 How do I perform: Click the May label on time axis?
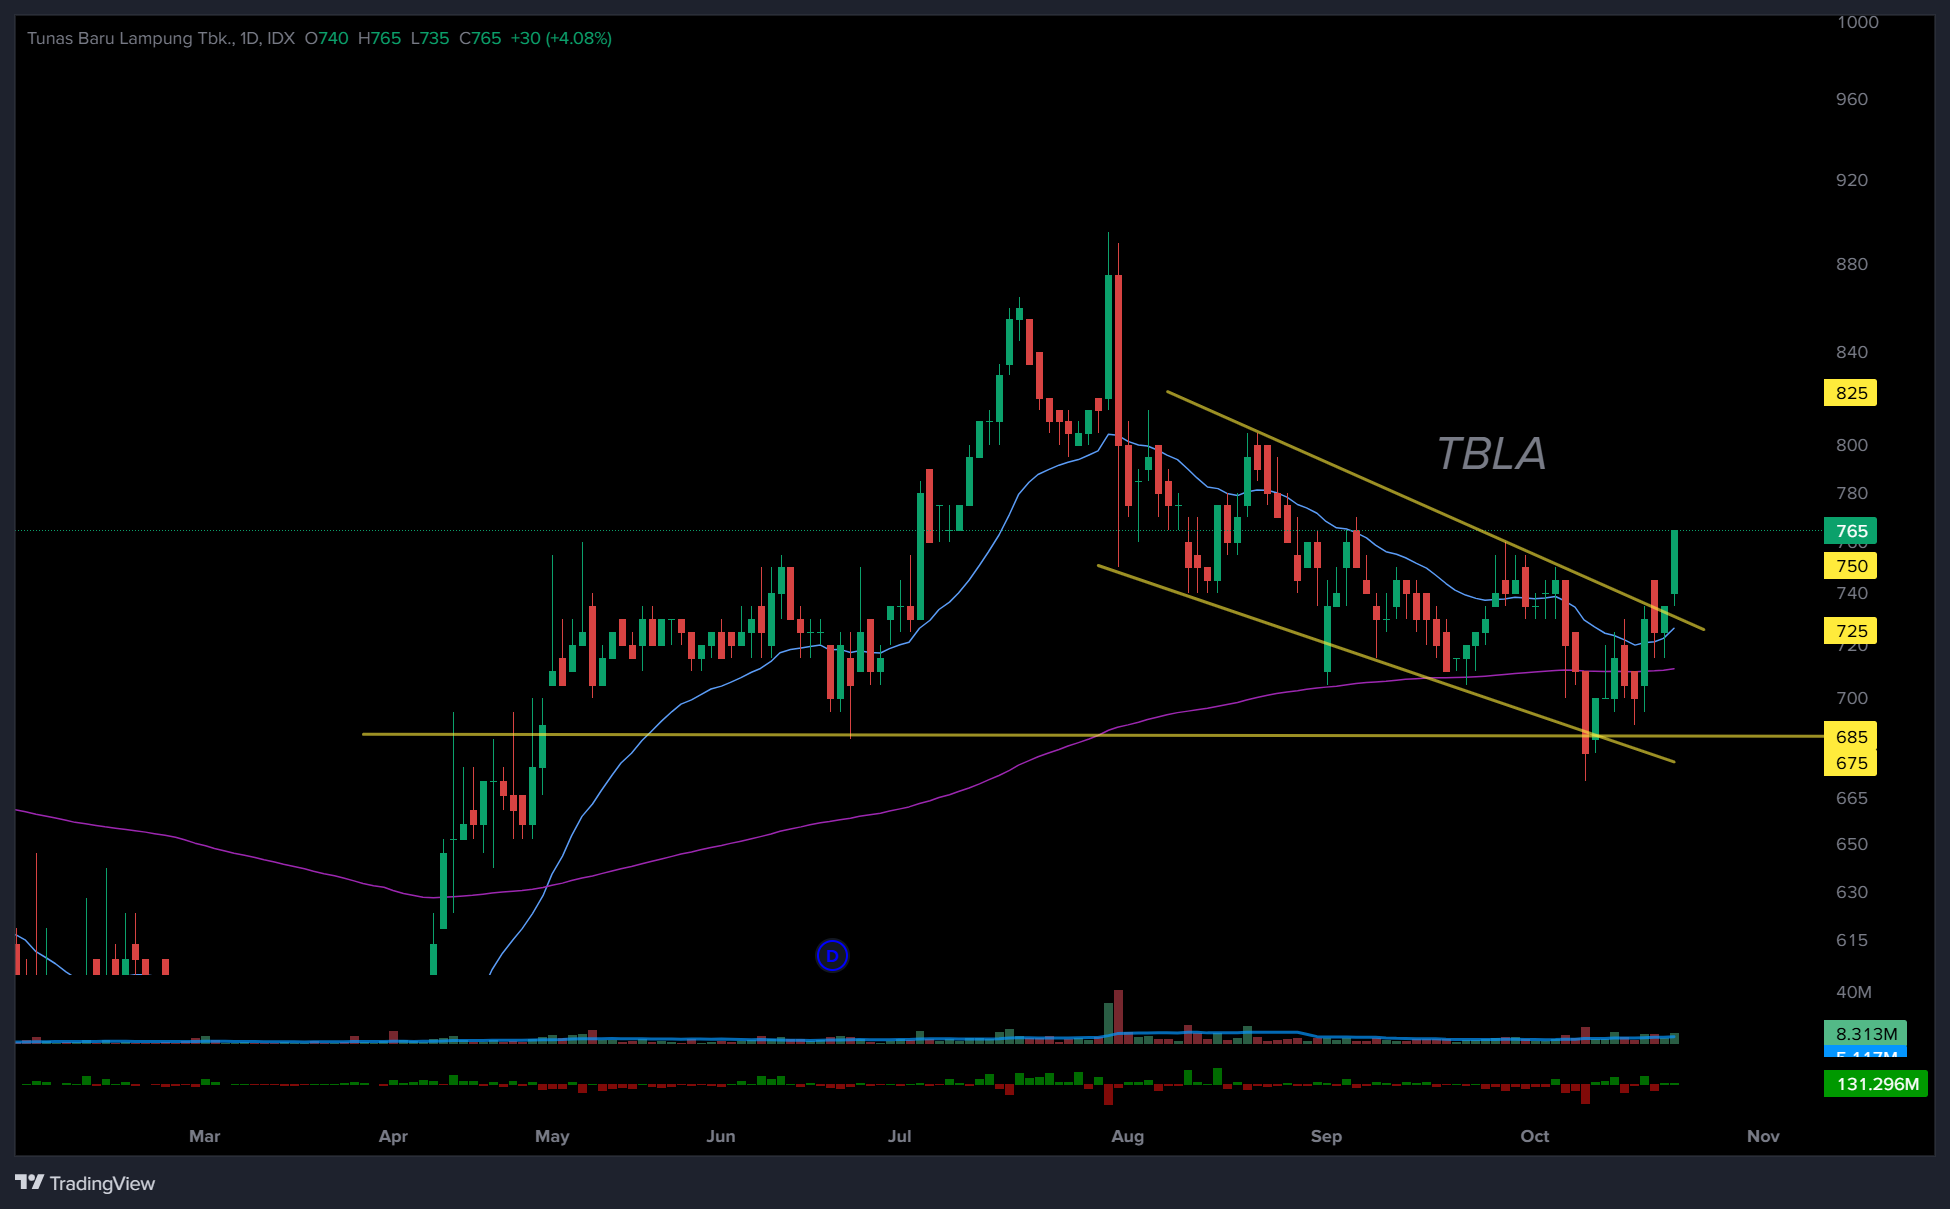552,1136
